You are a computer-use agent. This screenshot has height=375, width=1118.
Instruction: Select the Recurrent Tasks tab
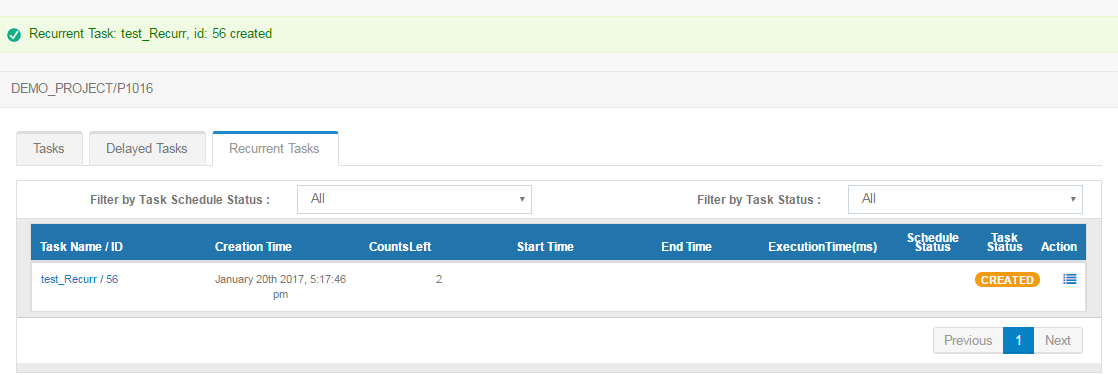coord(275,148)
